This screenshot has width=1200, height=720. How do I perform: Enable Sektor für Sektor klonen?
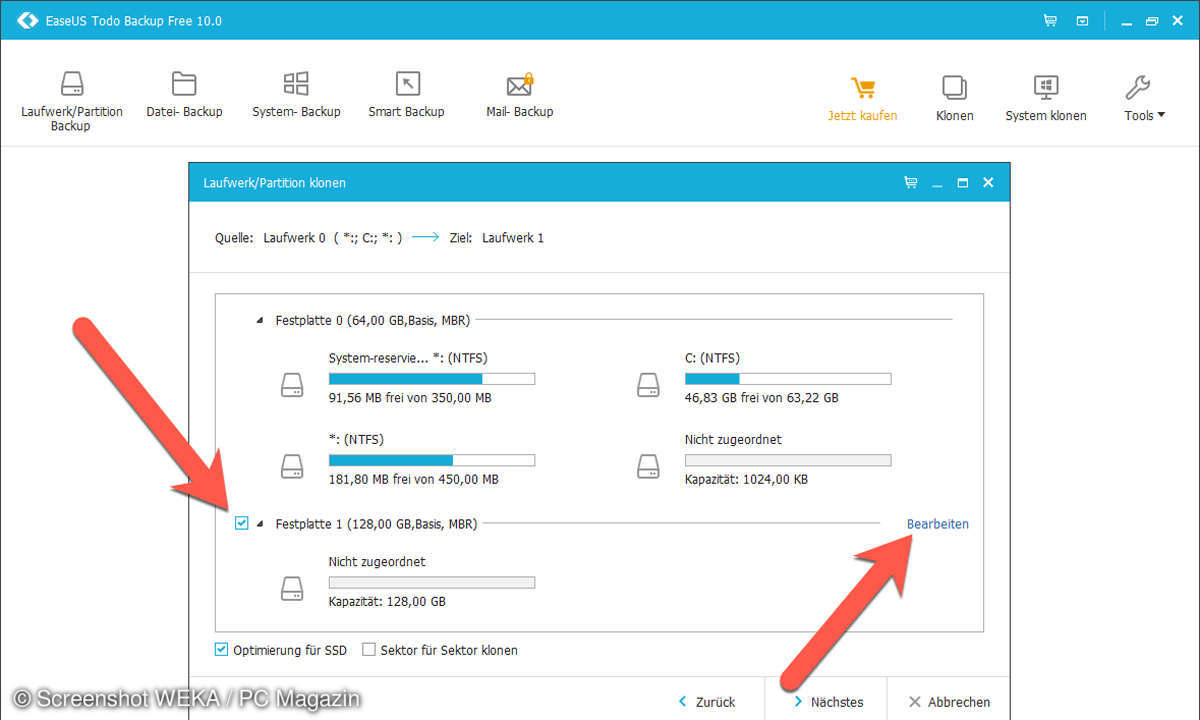(x=369, y=650)
